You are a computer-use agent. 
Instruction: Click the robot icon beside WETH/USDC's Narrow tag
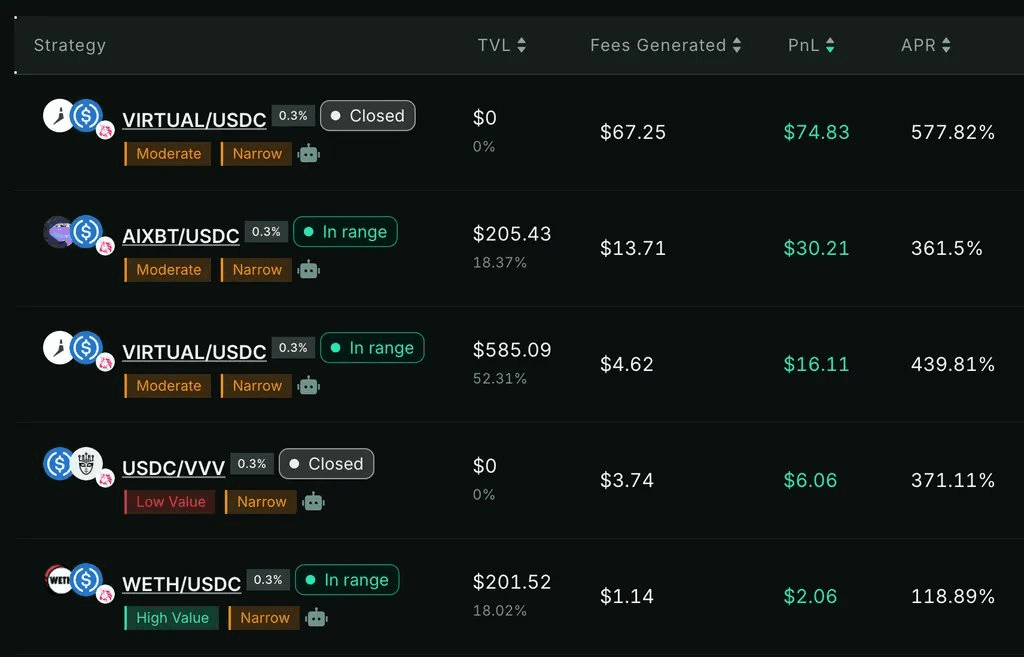click(316, 617)
